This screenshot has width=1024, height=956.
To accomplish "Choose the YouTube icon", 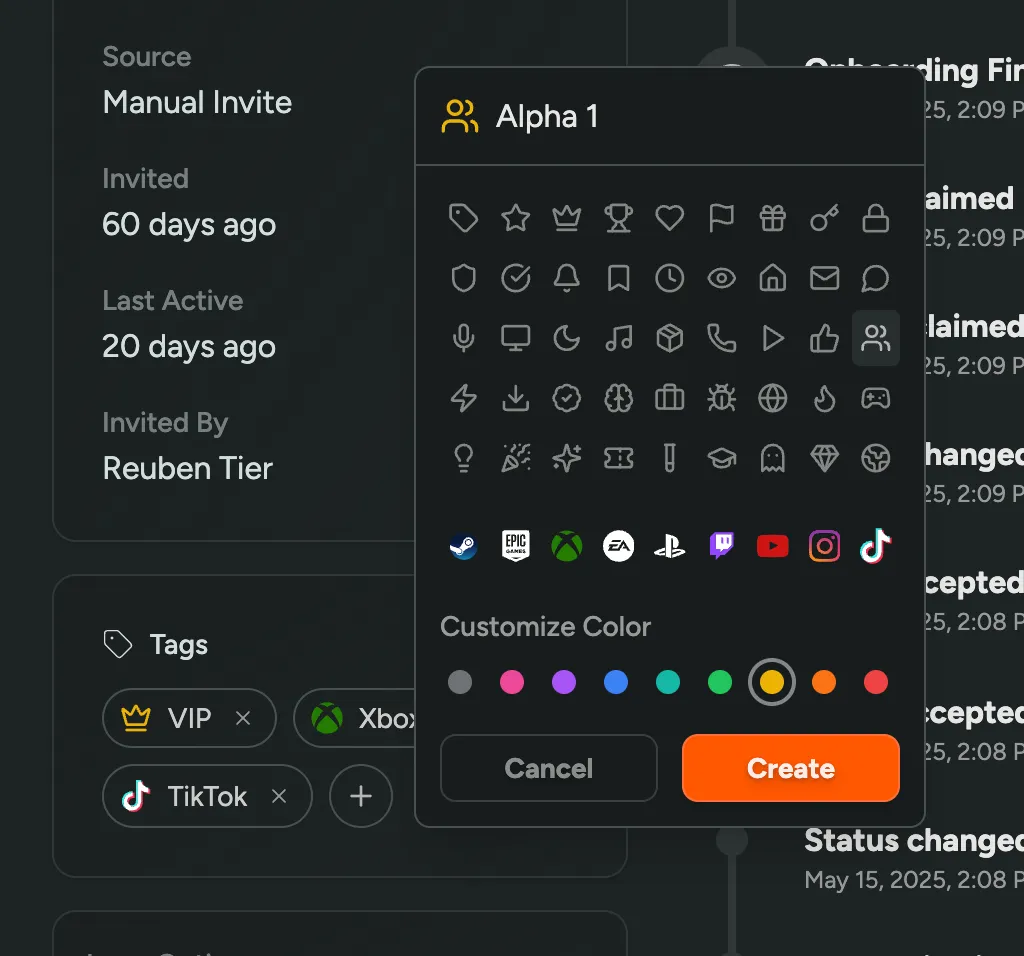I will coord(772,546).
